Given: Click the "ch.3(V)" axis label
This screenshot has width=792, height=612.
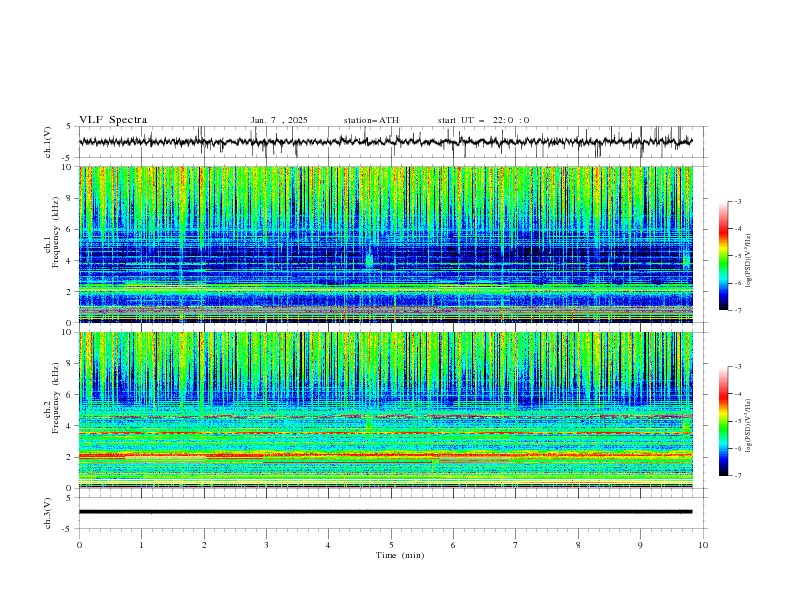Looking at the screenshot, I should (49, 513).
